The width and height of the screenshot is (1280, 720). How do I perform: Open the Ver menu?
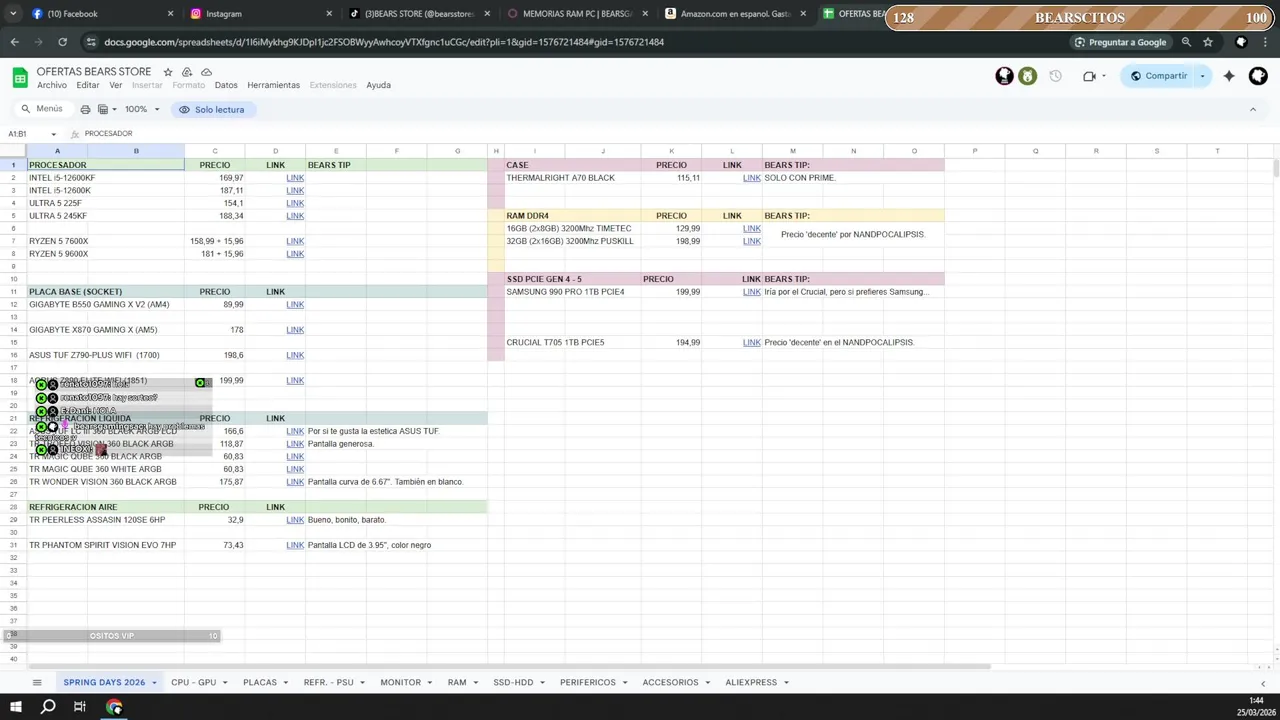pyautogui.click(x=116, y=85)
